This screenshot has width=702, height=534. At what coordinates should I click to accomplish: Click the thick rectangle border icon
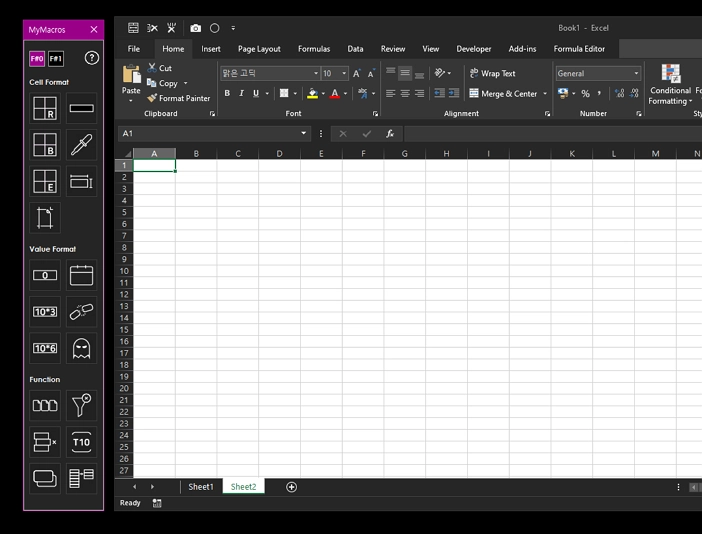tap(81, 108)
